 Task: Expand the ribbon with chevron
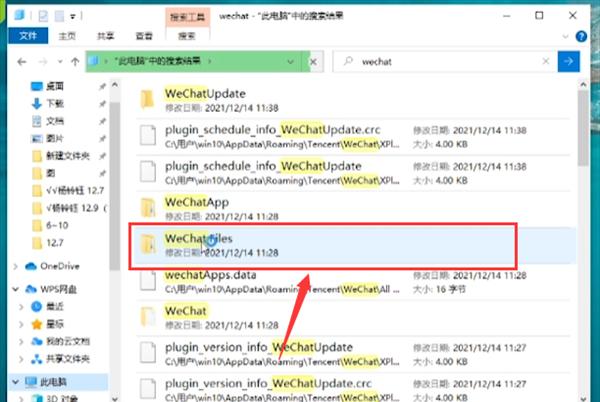pos(565,37)
